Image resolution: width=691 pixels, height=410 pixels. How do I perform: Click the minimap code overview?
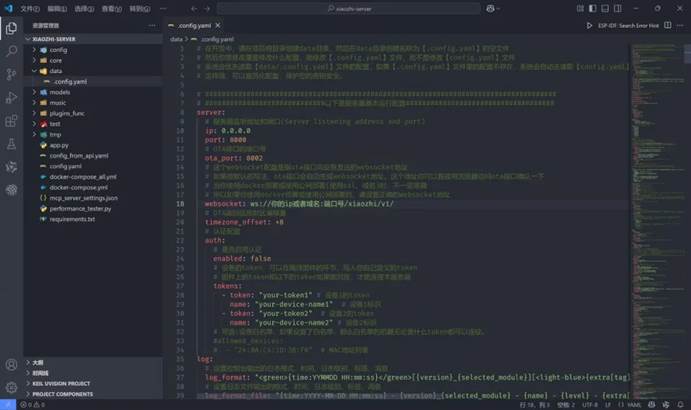pyautogui.click(x=657, y=220)
